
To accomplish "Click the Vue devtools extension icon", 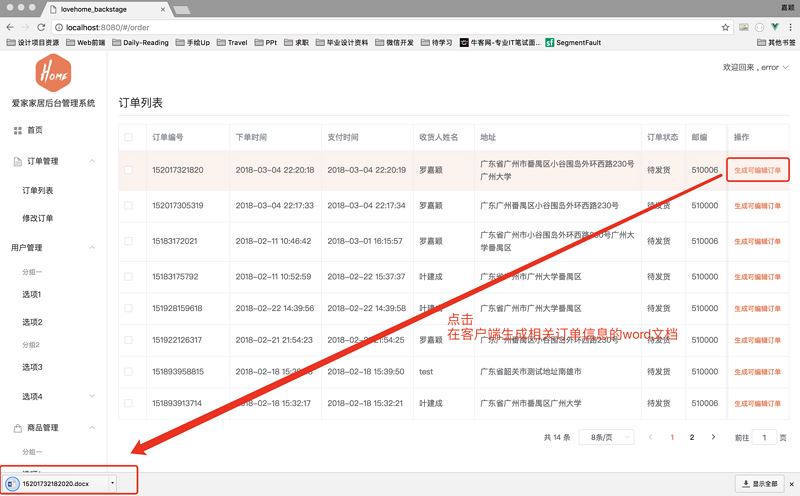I will coord(776,27).
